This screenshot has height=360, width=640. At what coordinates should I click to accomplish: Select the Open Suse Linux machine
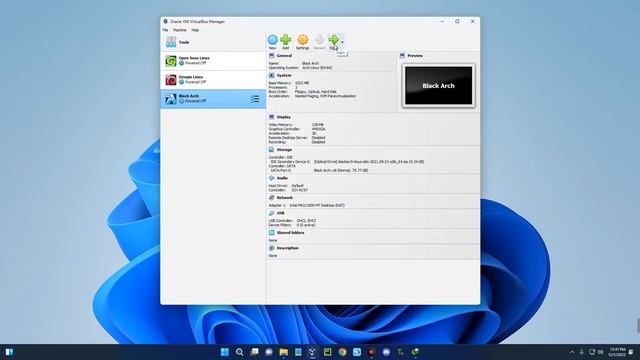pos(213,61)
